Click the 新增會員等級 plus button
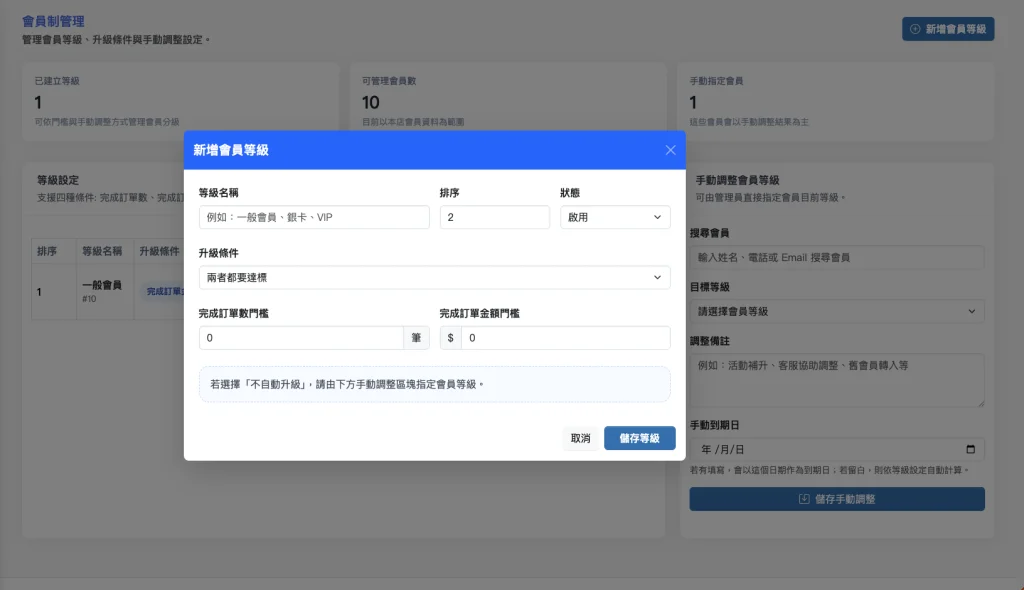Screen dimensions: 1024x590 point(947,29)
